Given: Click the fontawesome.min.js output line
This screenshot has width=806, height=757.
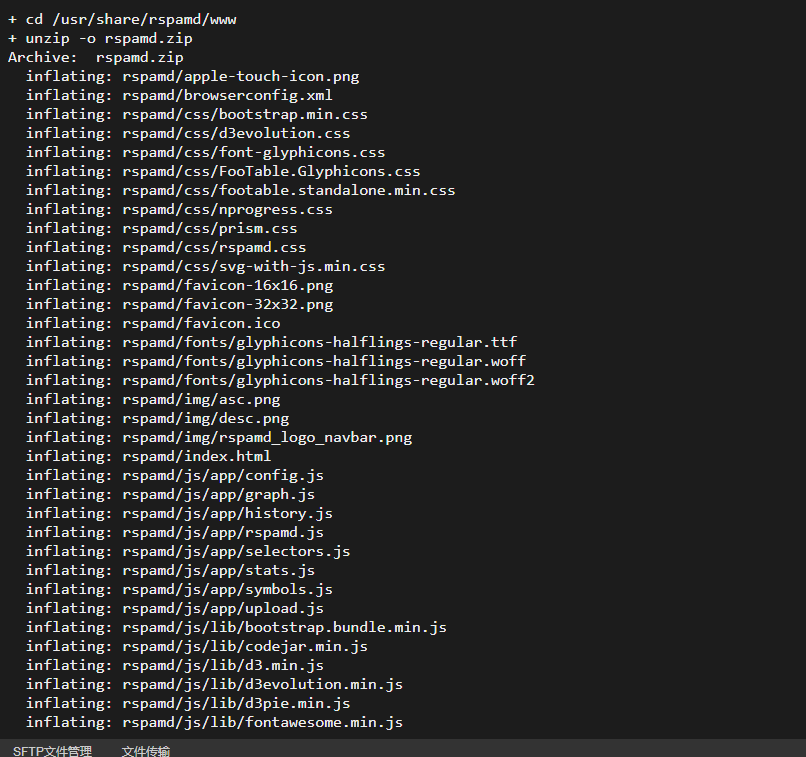Looking at the screenshot, I should [214, 723].
